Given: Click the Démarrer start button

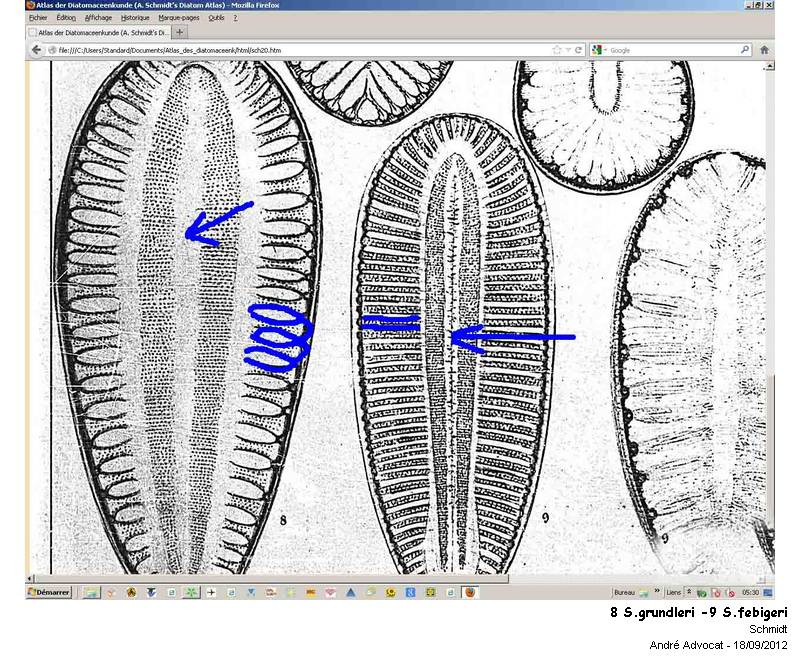Looking at the screenshot, I should pyautogui.click(x=48, y=592).
